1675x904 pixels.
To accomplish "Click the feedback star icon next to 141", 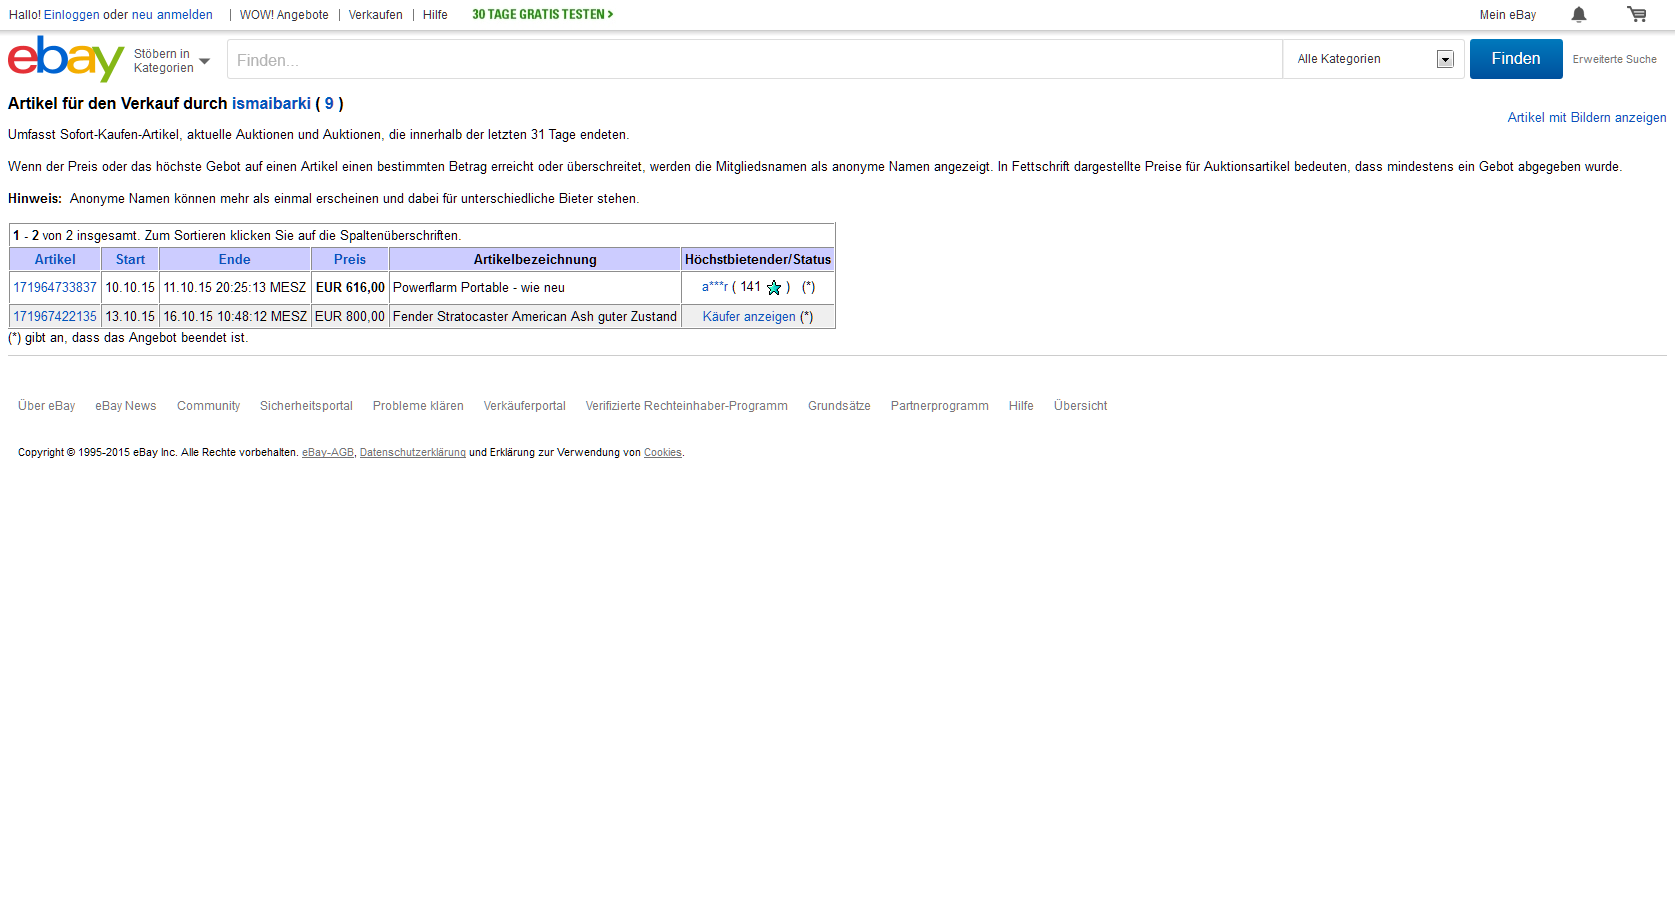I will tap(774, 288).
